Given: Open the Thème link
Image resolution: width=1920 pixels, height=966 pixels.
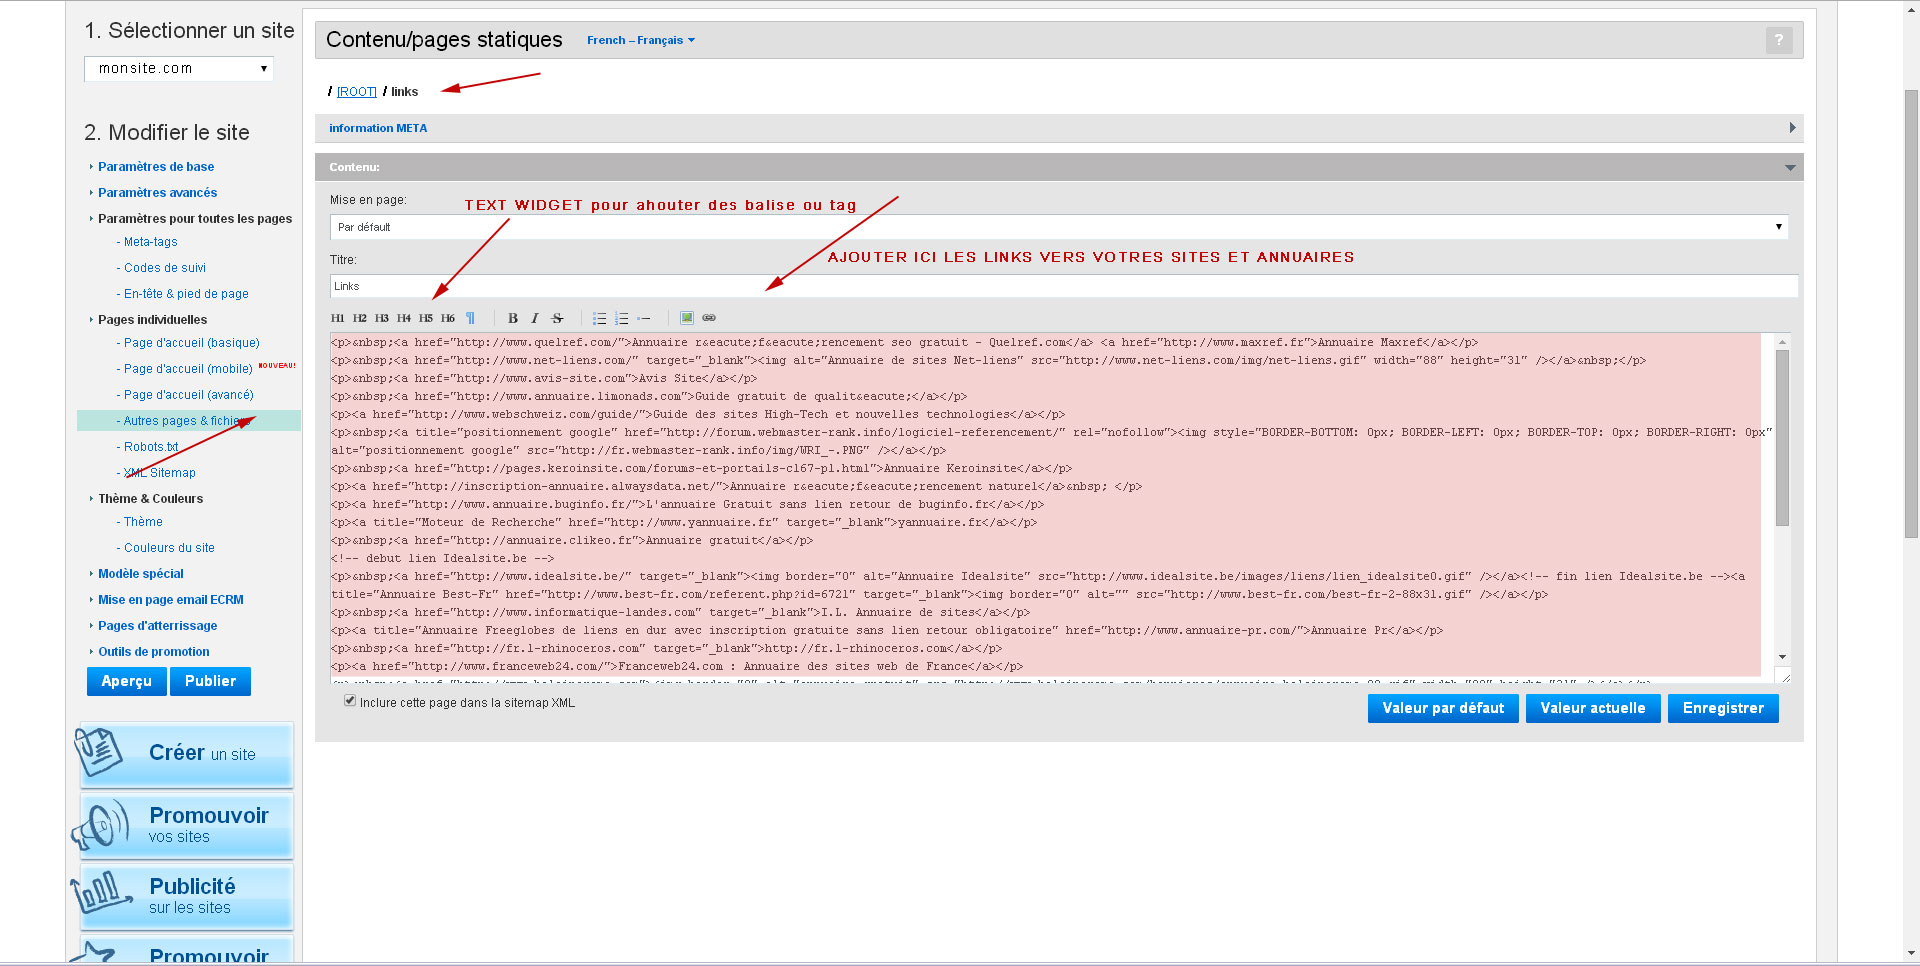Looking at the screenshot, I should (143, 521).
